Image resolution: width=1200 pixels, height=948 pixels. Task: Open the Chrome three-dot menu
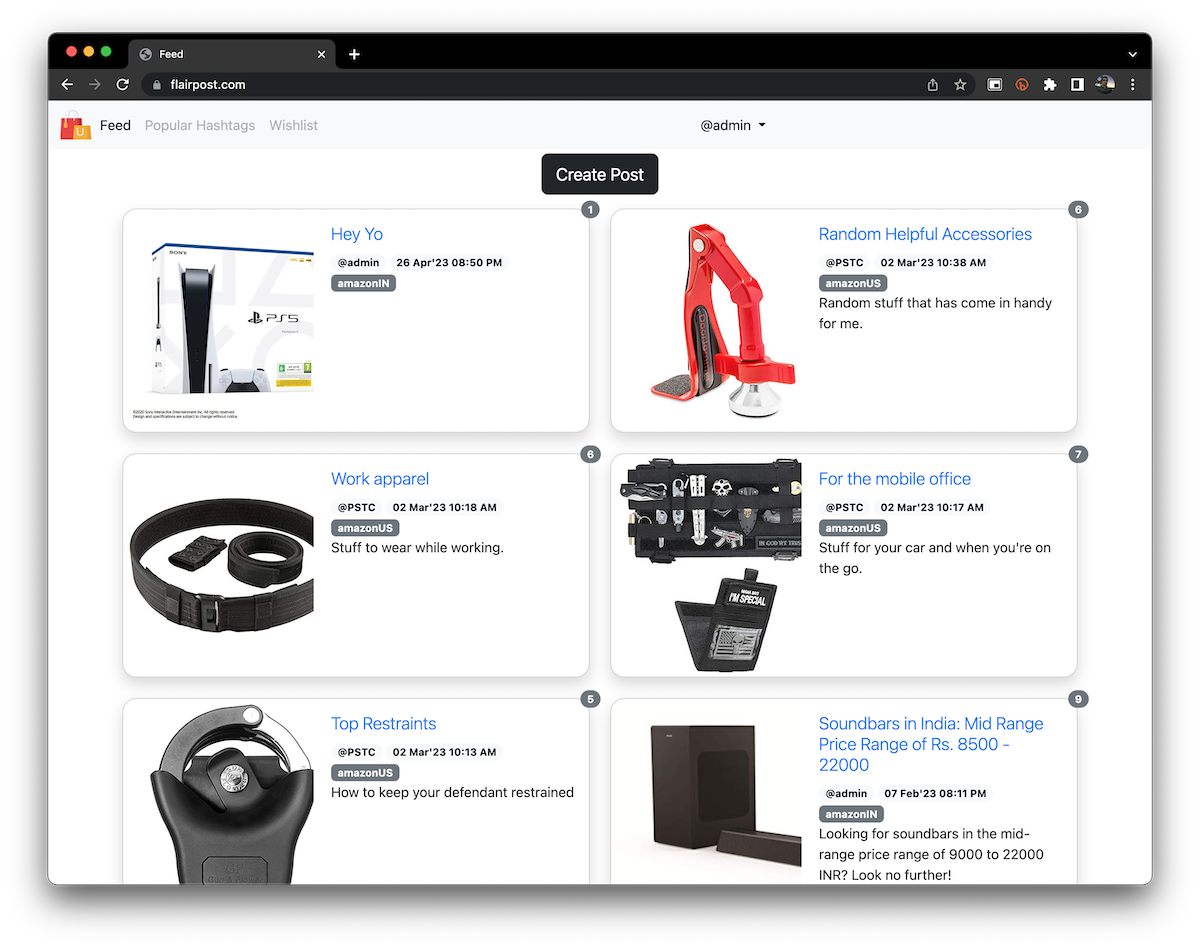1132,85
